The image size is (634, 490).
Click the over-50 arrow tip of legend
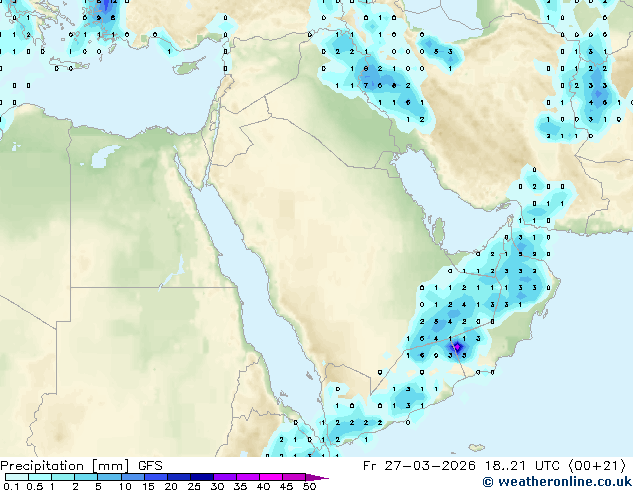pos(317,477)
